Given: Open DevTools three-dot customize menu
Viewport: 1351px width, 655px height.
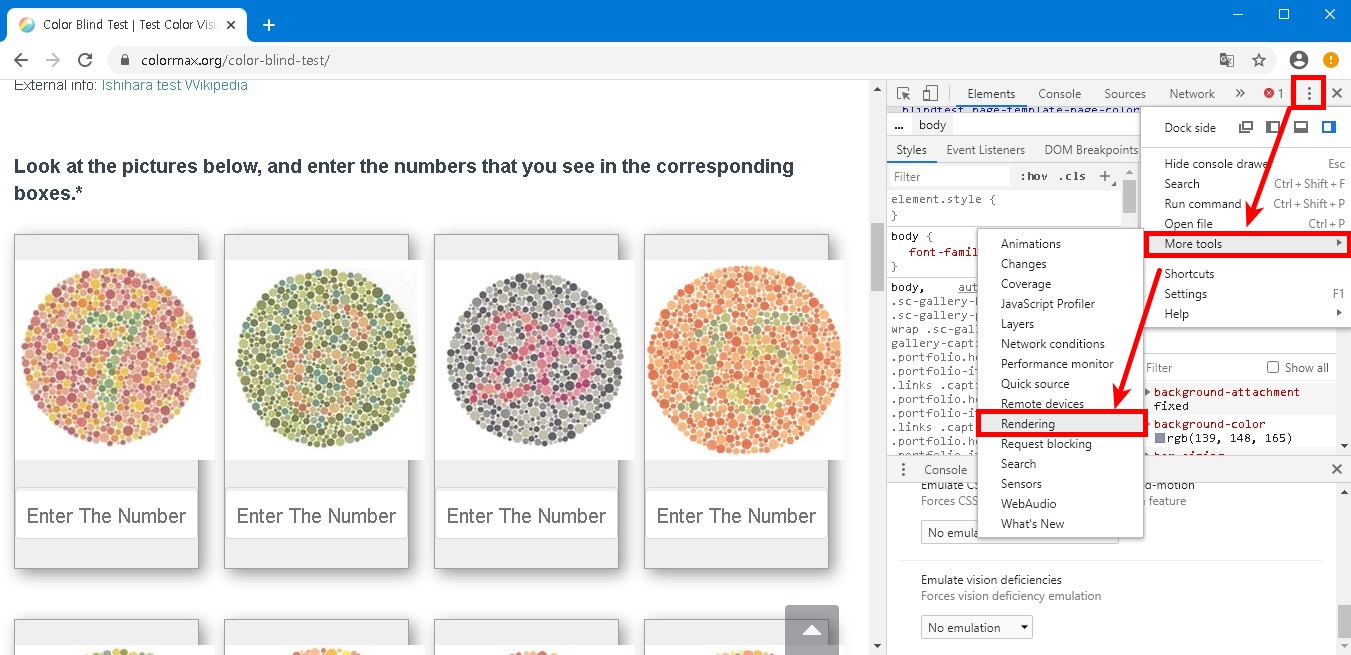Looking at the screenshot, I should click(1309, 93).
